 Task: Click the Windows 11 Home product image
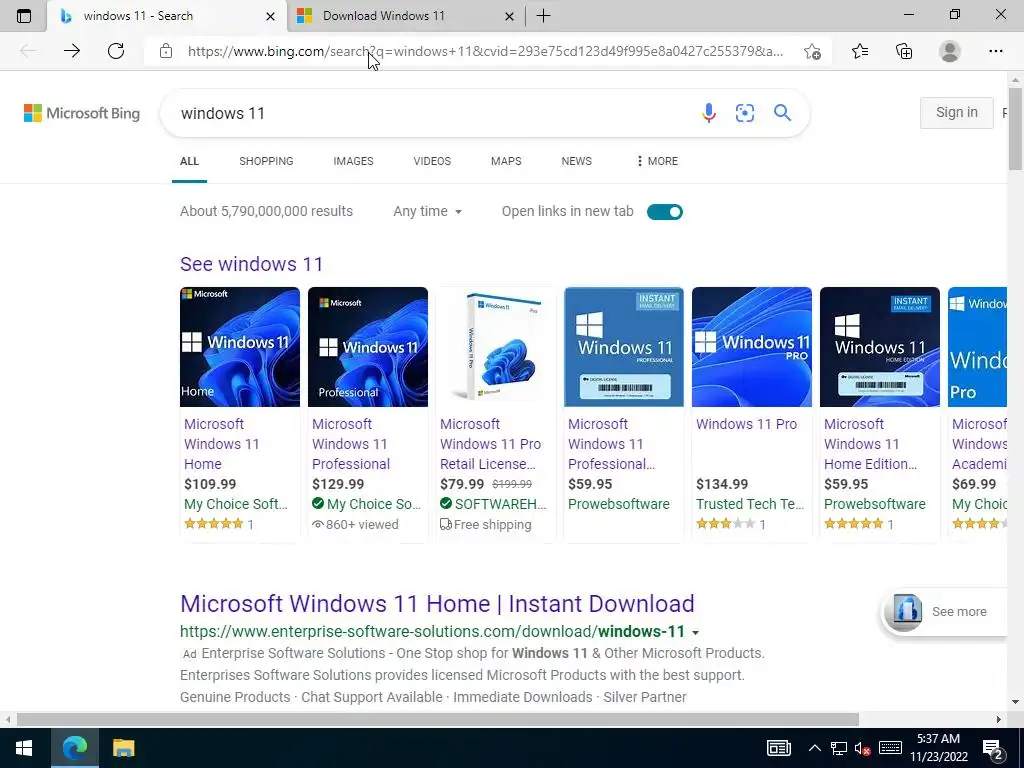pyautogui.click(x=240, y=347)
